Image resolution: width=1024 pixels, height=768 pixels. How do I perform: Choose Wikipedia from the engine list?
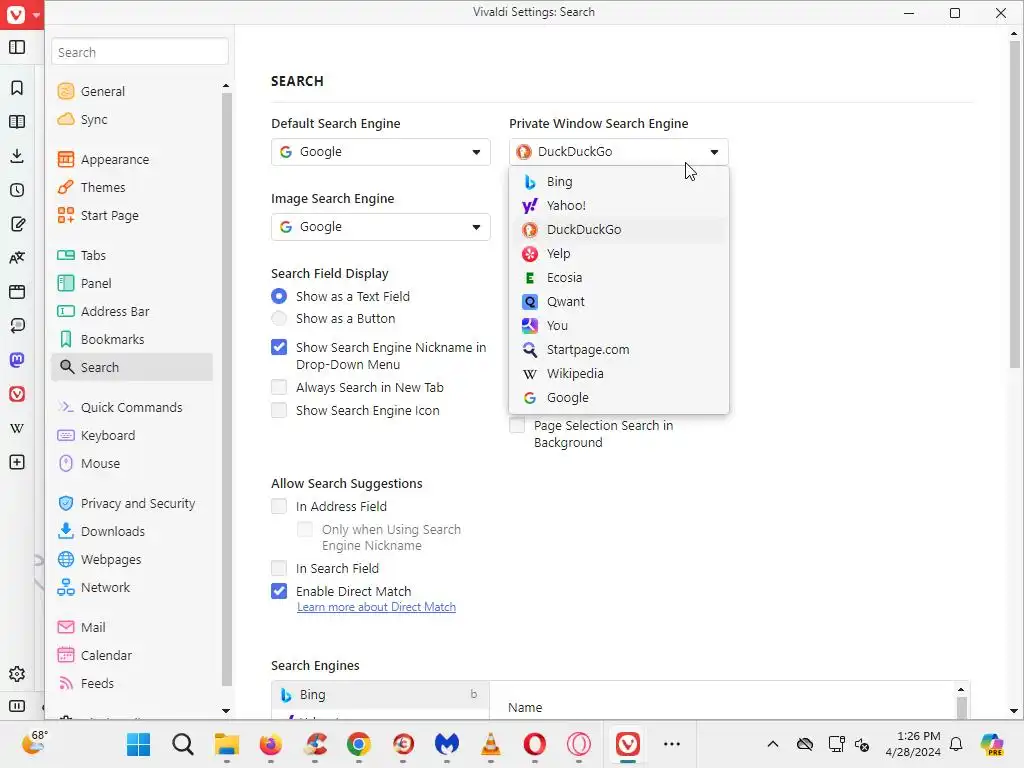coord(618,374)
